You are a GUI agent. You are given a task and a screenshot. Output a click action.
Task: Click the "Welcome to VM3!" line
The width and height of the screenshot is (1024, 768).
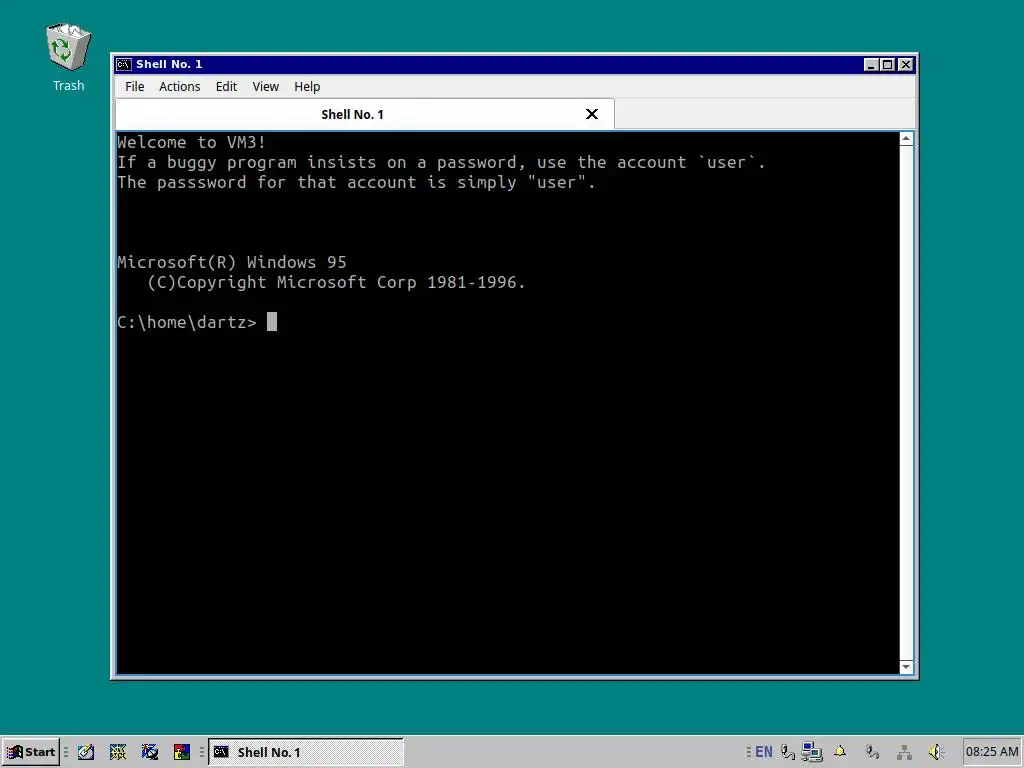(x=191, y=142)
